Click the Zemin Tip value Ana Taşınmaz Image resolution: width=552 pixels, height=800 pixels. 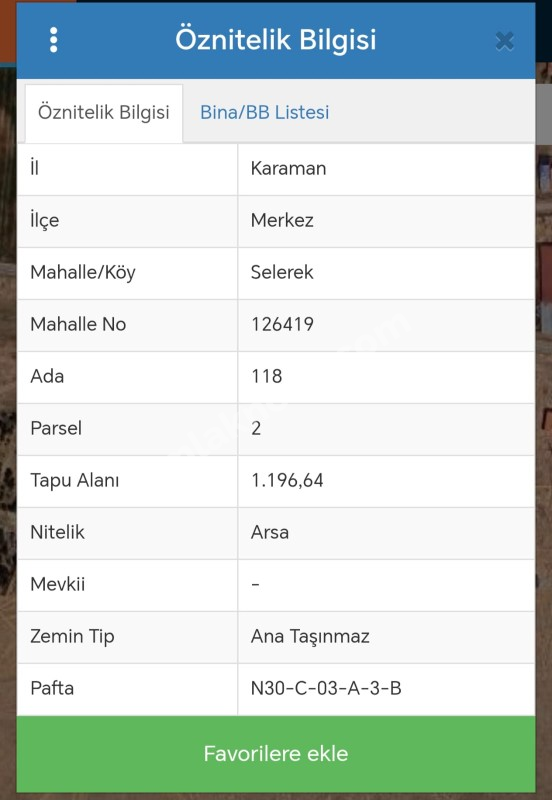click(310, 637)
